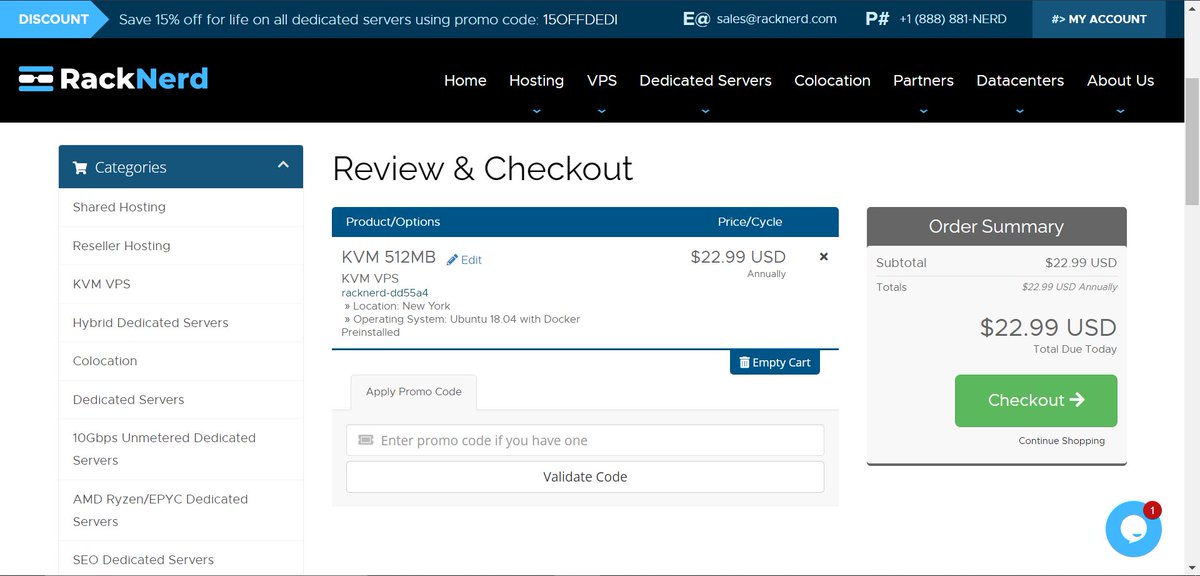This screenshot has height=576, width=1200.
Task: Click the Continue Shopping link
Action: click(x=1062, y=441)
